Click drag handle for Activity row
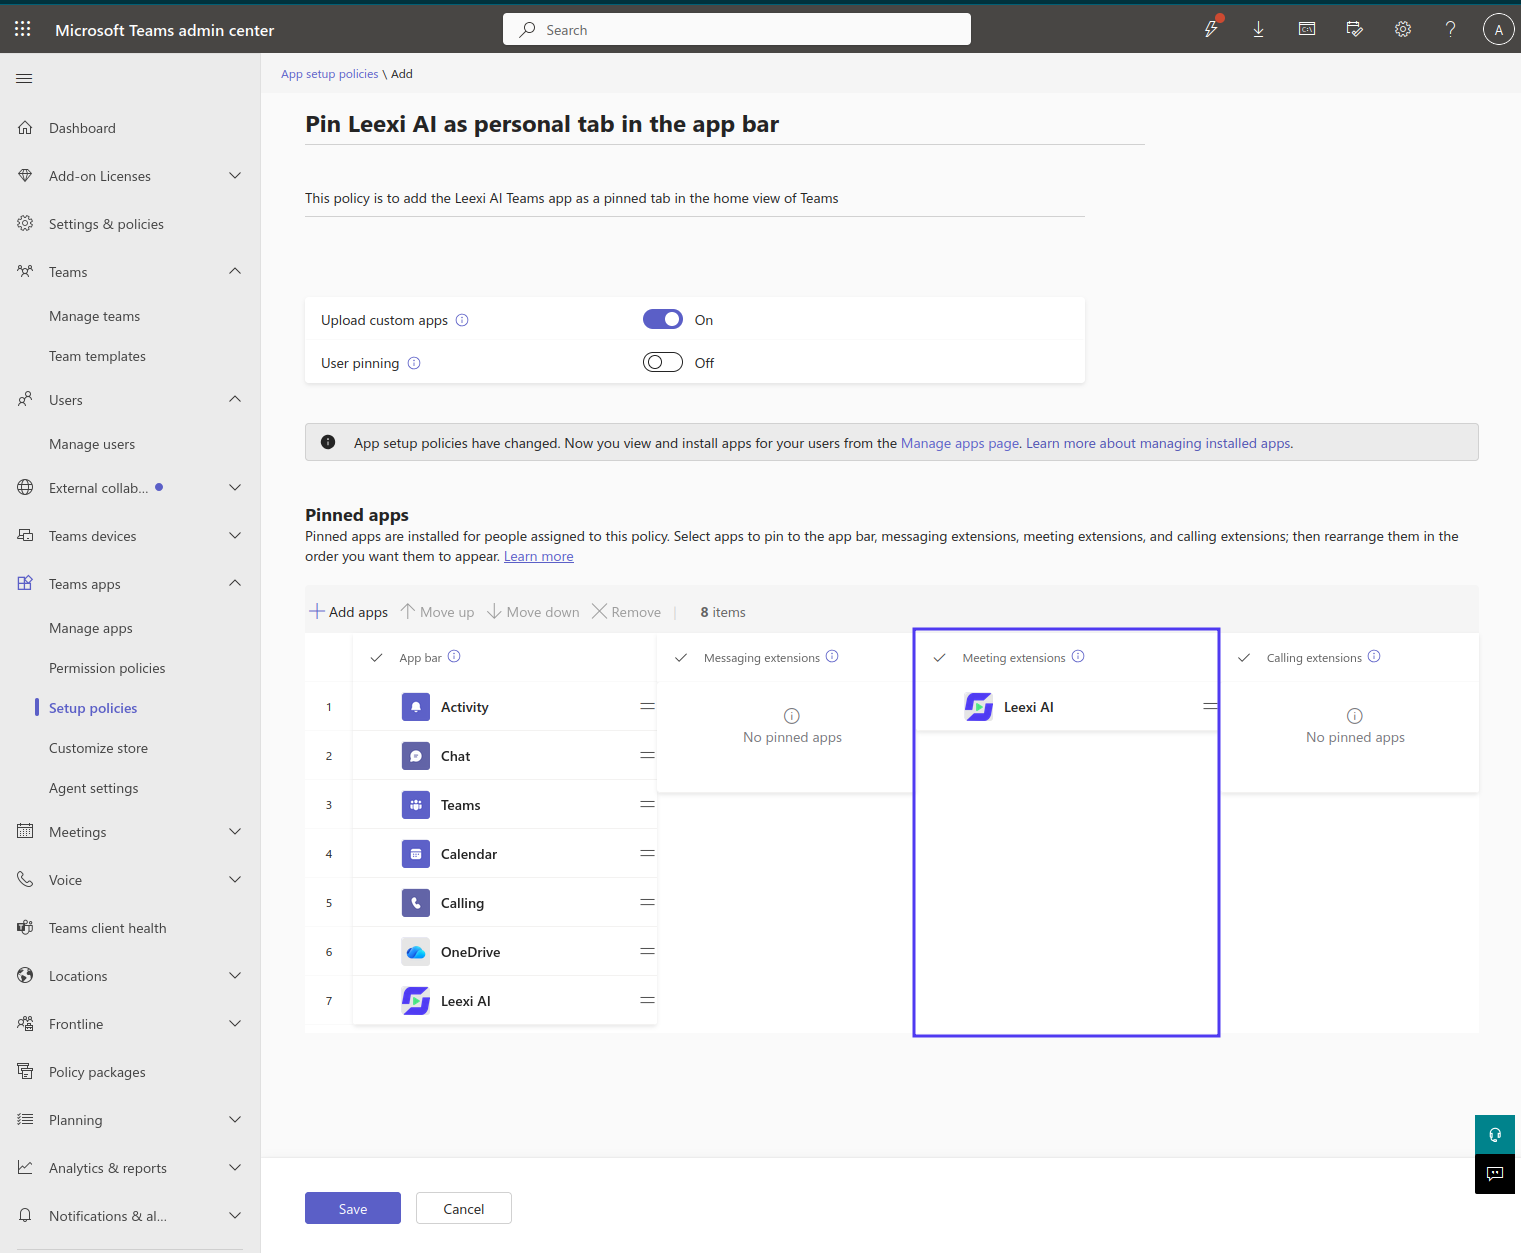Viewport: 1521px width, 1253px height. click(x=647, y=707)
